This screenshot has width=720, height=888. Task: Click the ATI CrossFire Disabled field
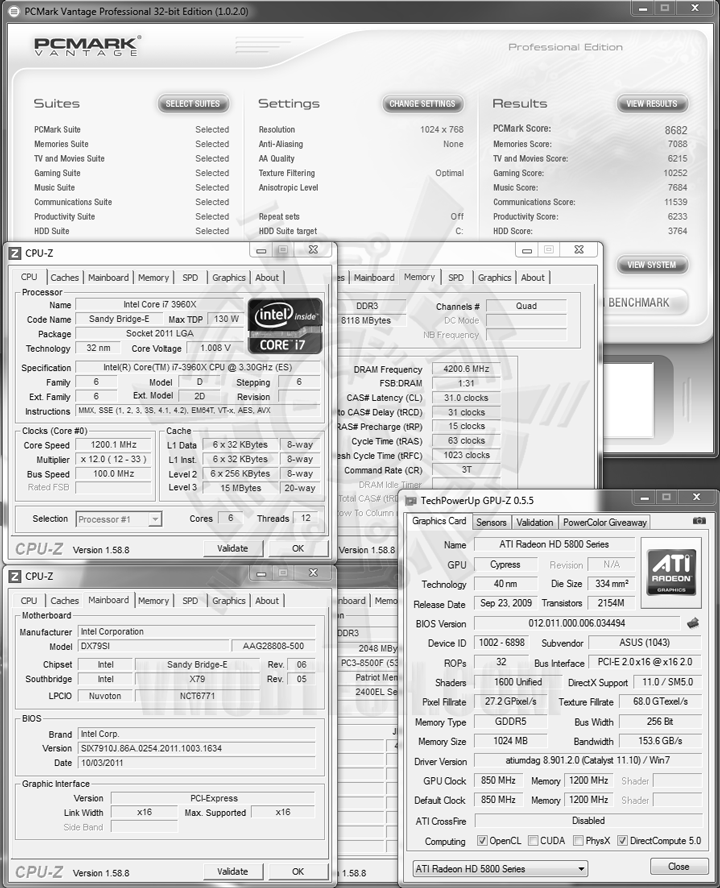[x=588, y=820]
